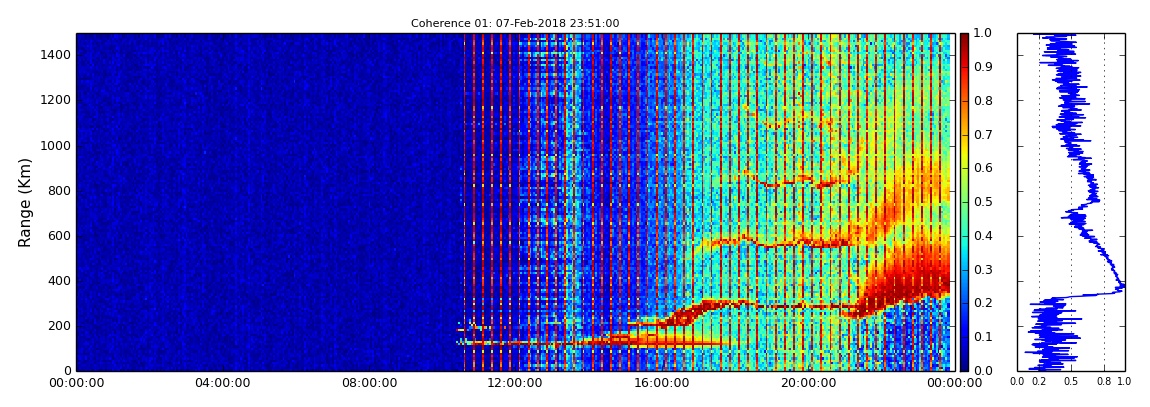Select the 1200 range tick label
1150x407 pixels.
point(56,100)
